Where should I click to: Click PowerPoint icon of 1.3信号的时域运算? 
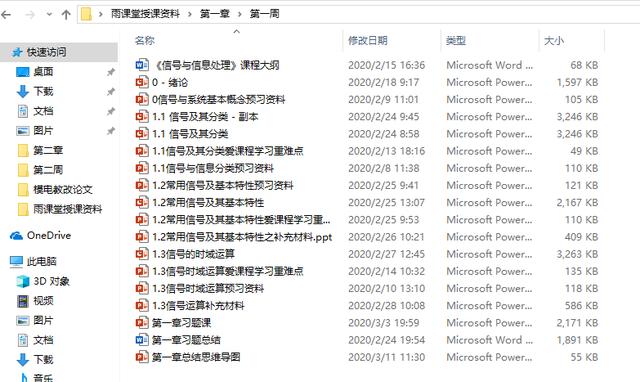tap(142, 254)
